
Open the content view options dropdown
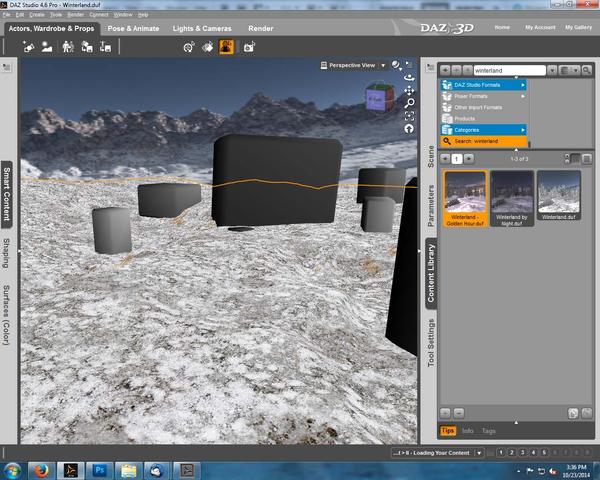tap(569, 70)
